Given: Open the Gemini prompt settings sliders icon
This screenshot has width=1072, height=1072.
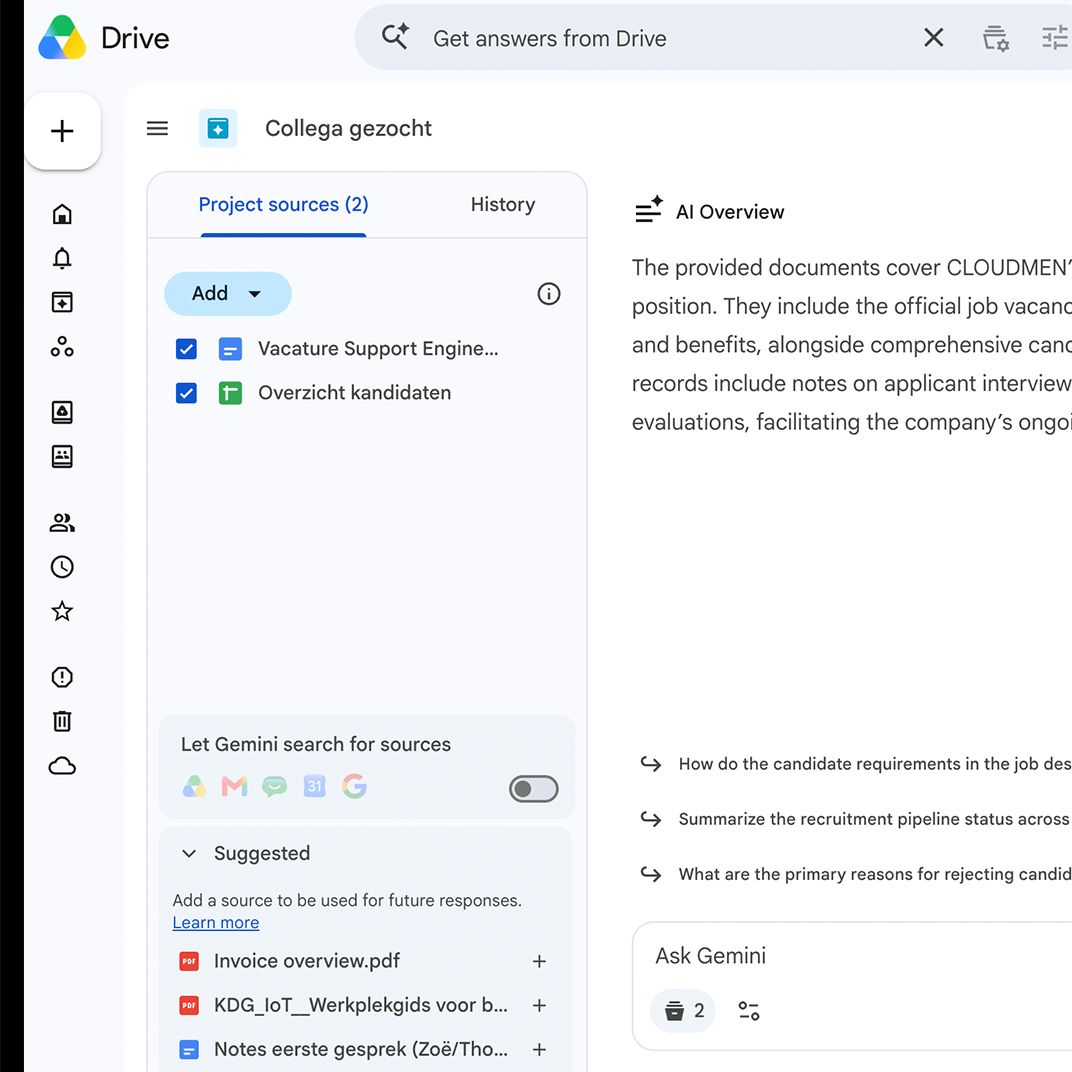Looking at the screenshot, I should (x=749, y=1010).
